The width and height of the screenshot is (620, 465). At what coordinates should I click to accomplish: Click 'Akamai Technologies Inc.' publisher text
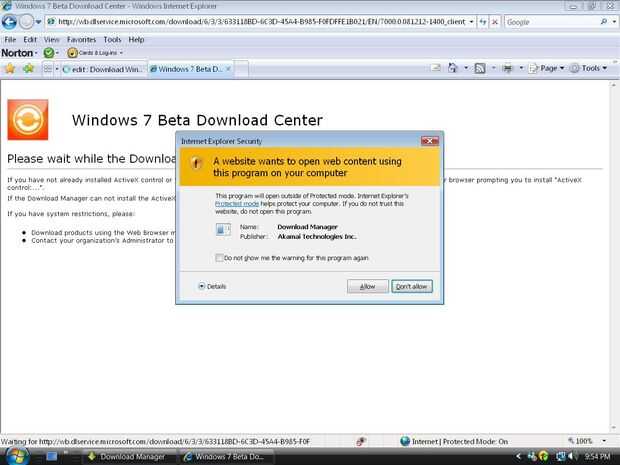pos(317,236)
